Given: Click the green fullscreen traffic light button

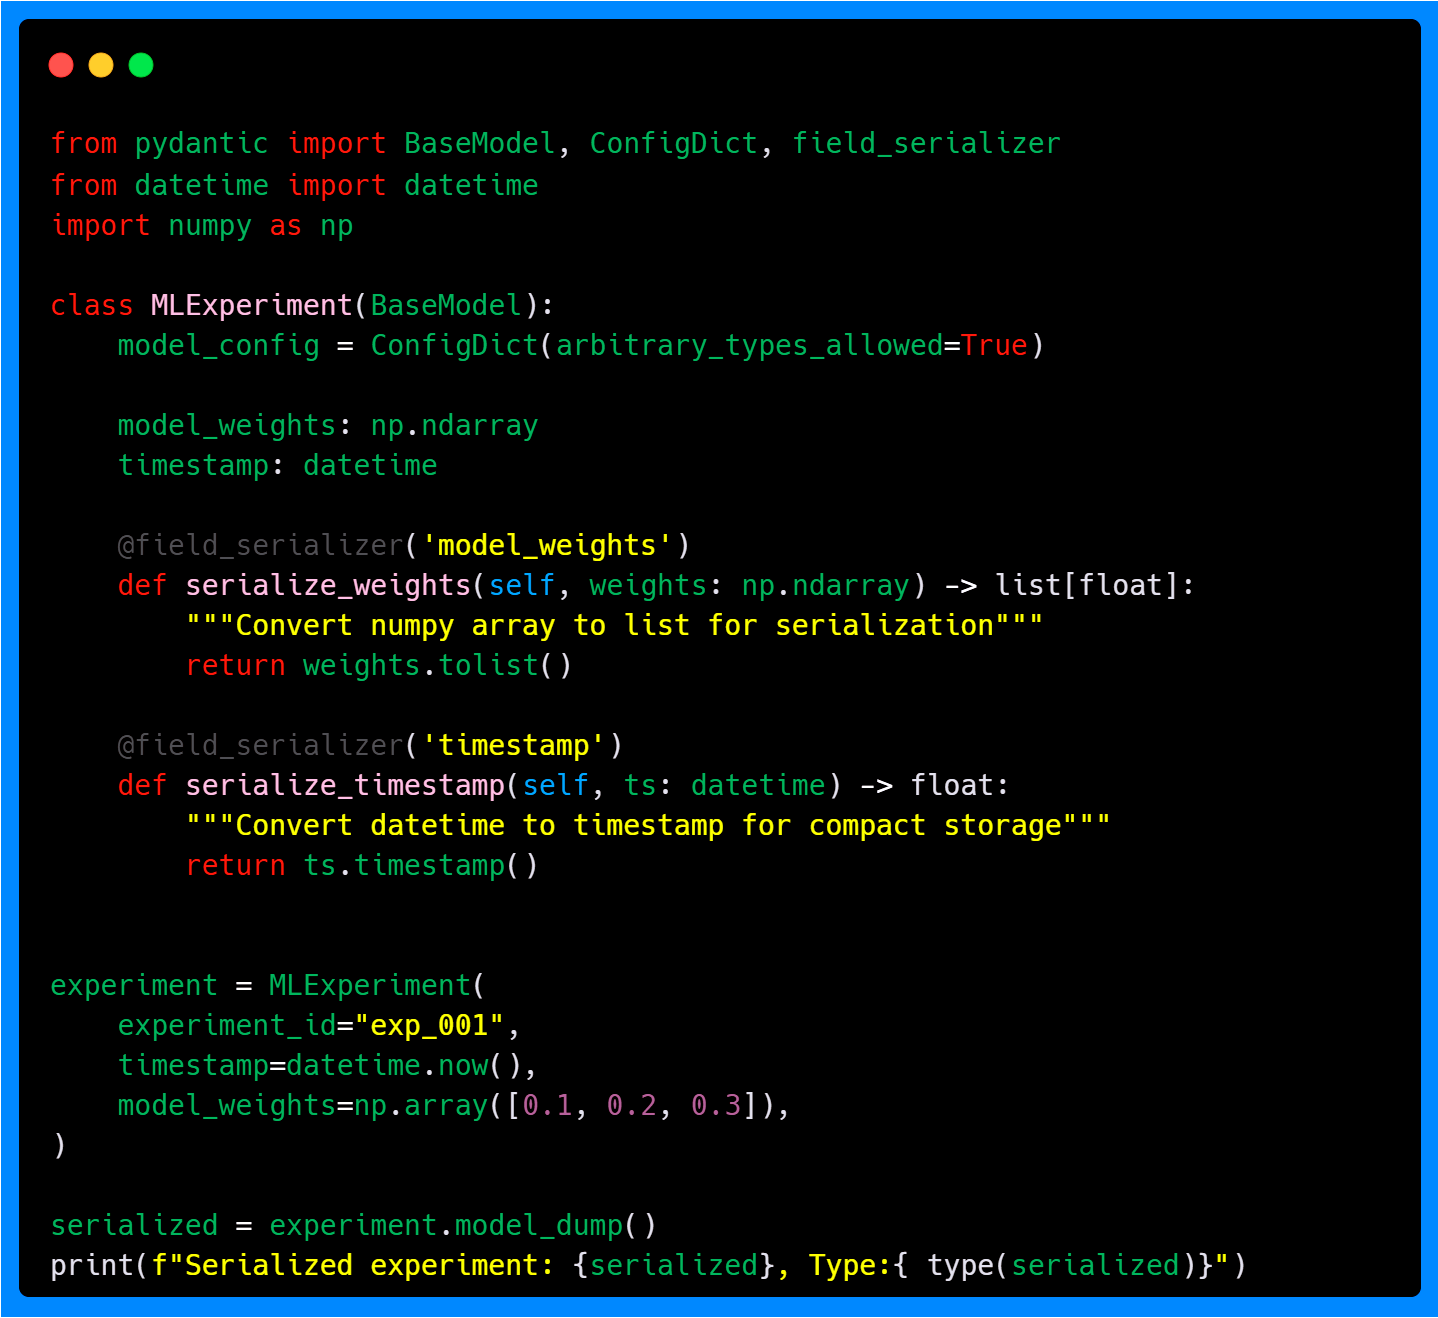Looking at the screenshot, I should tap(141, 64).
